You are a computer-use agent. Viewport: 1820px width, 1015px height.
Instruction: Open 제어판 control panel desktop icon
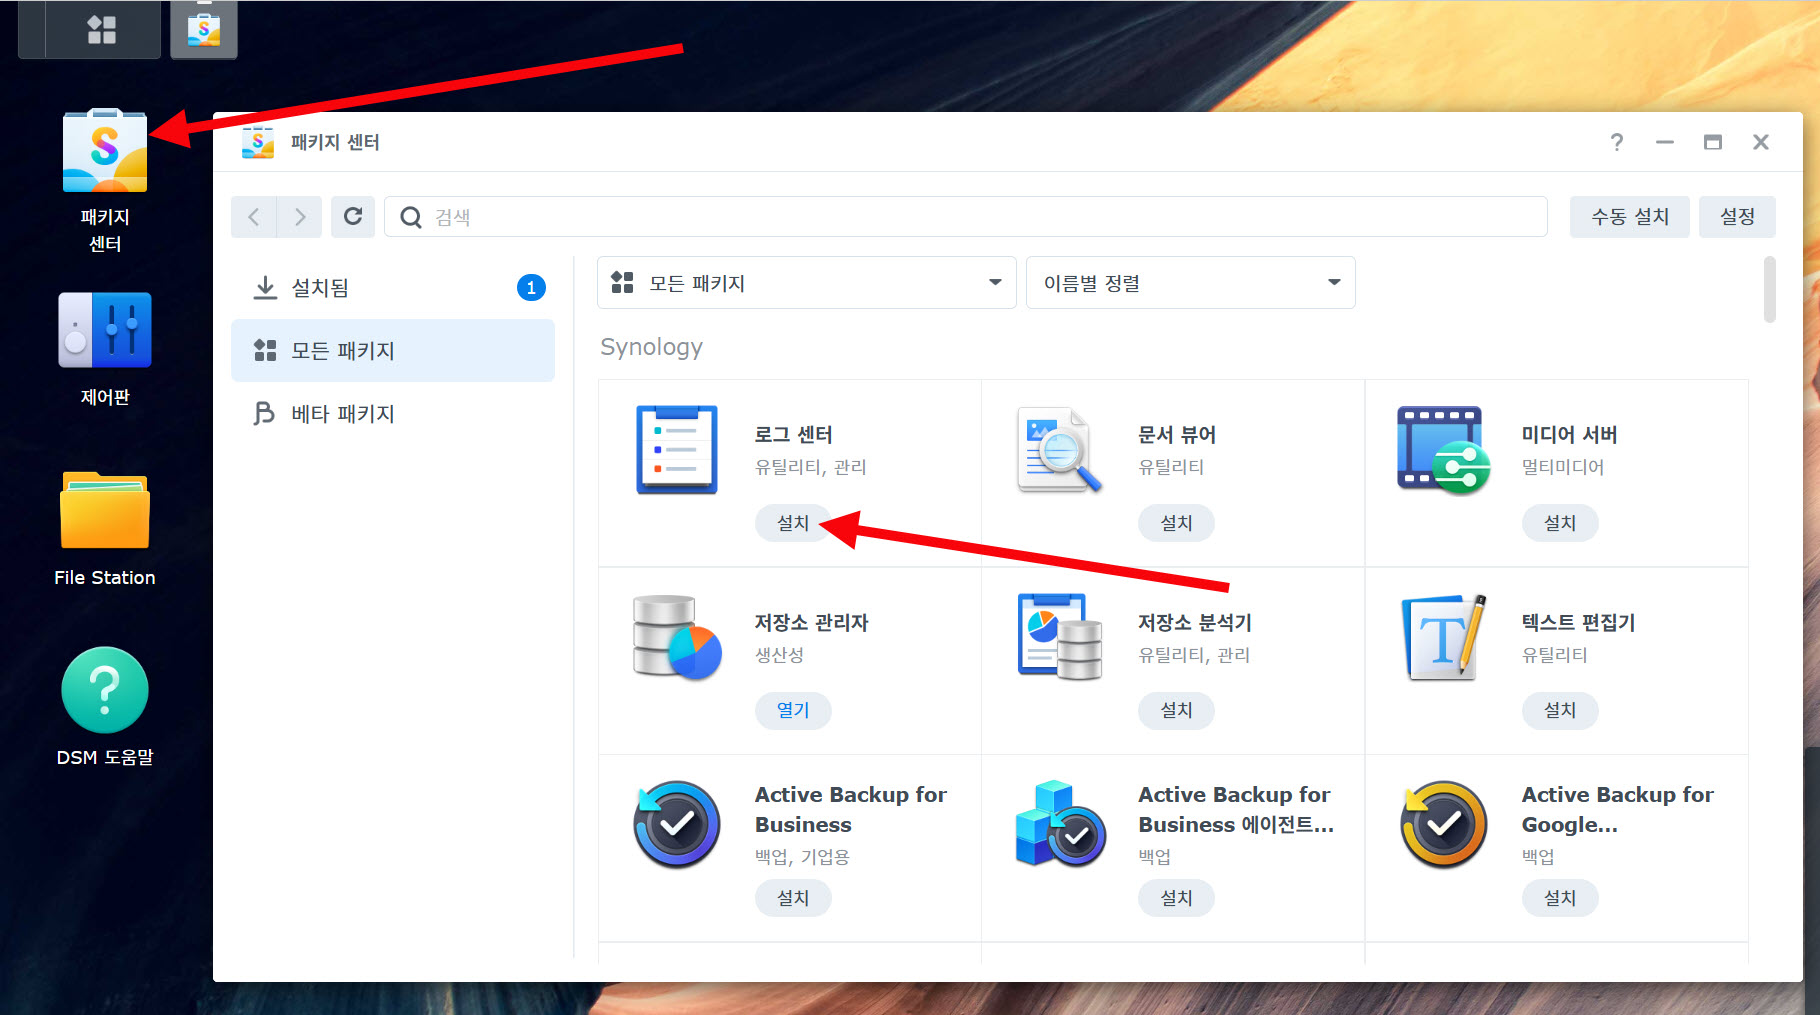[x=105, y=330]
